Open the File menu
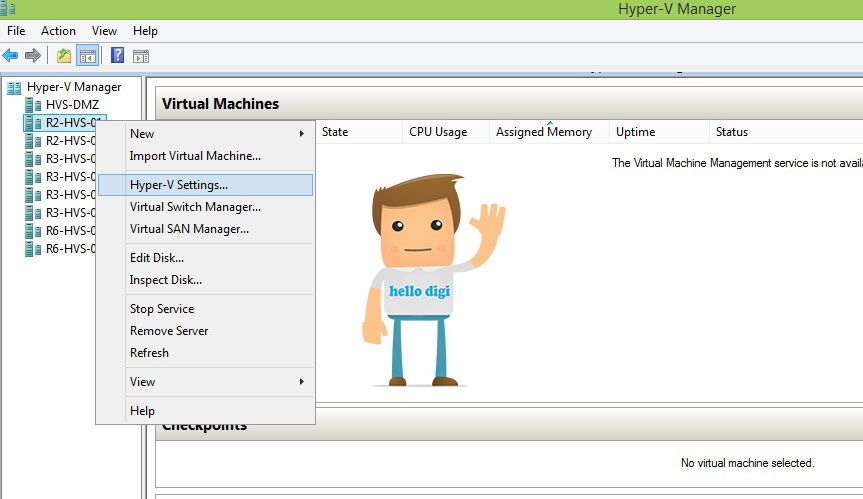This screenshot has width=863, height=499. [16, 31]
